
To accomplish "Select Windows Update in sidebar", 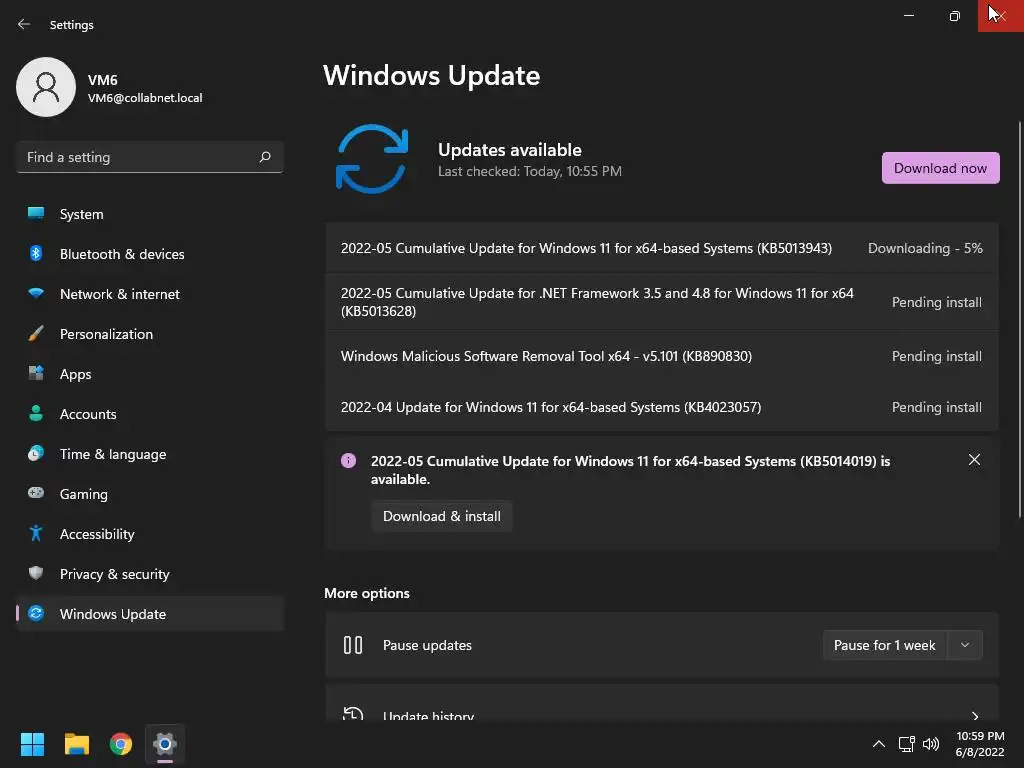I will click(x=150, y=613).
